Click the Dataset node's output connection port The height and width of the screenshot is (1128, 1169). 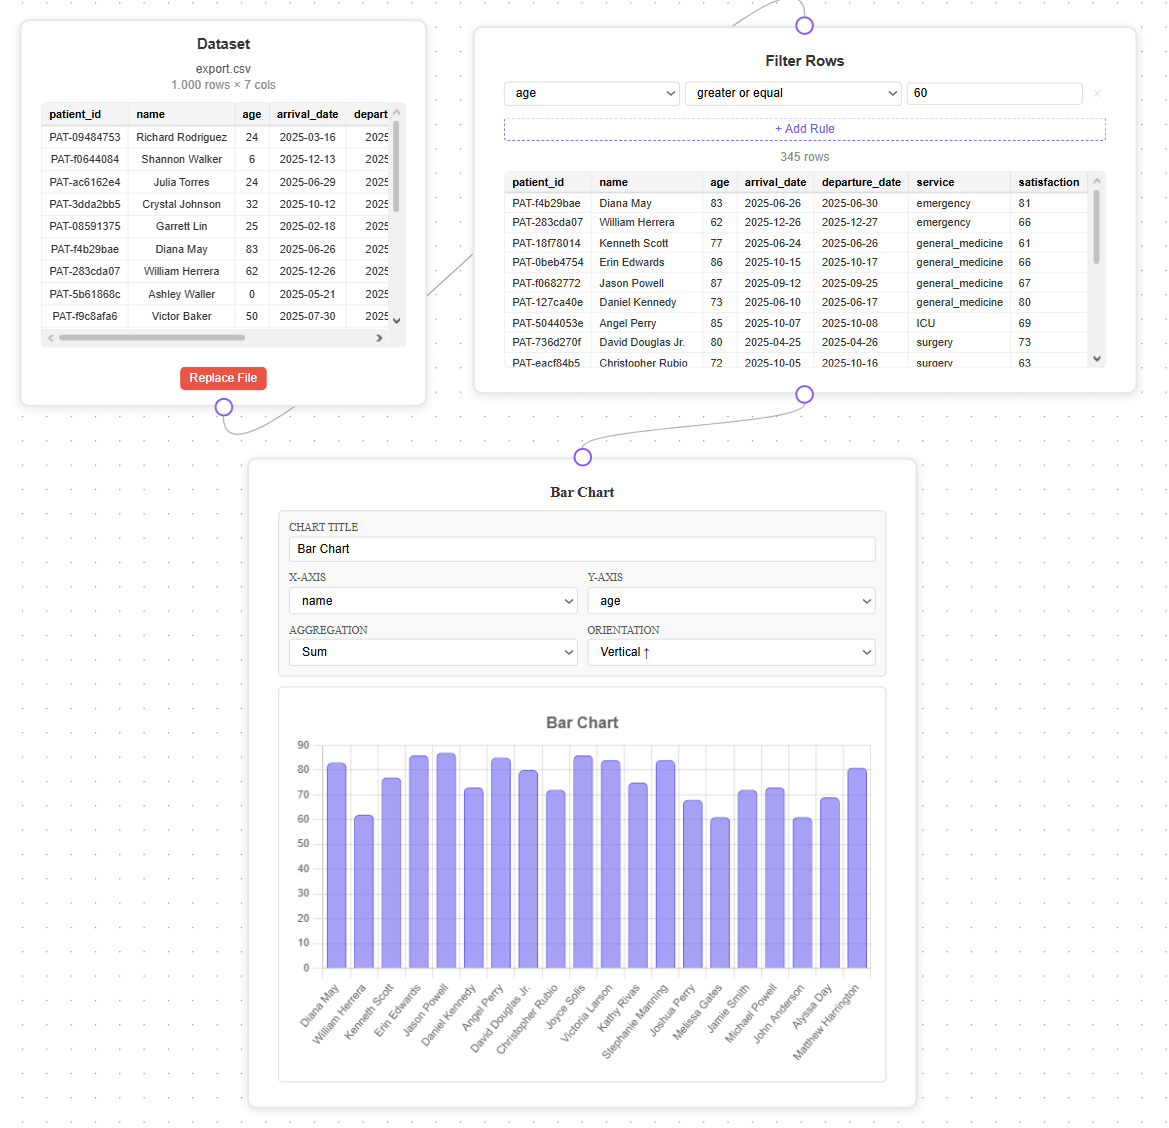coord(223,406)
